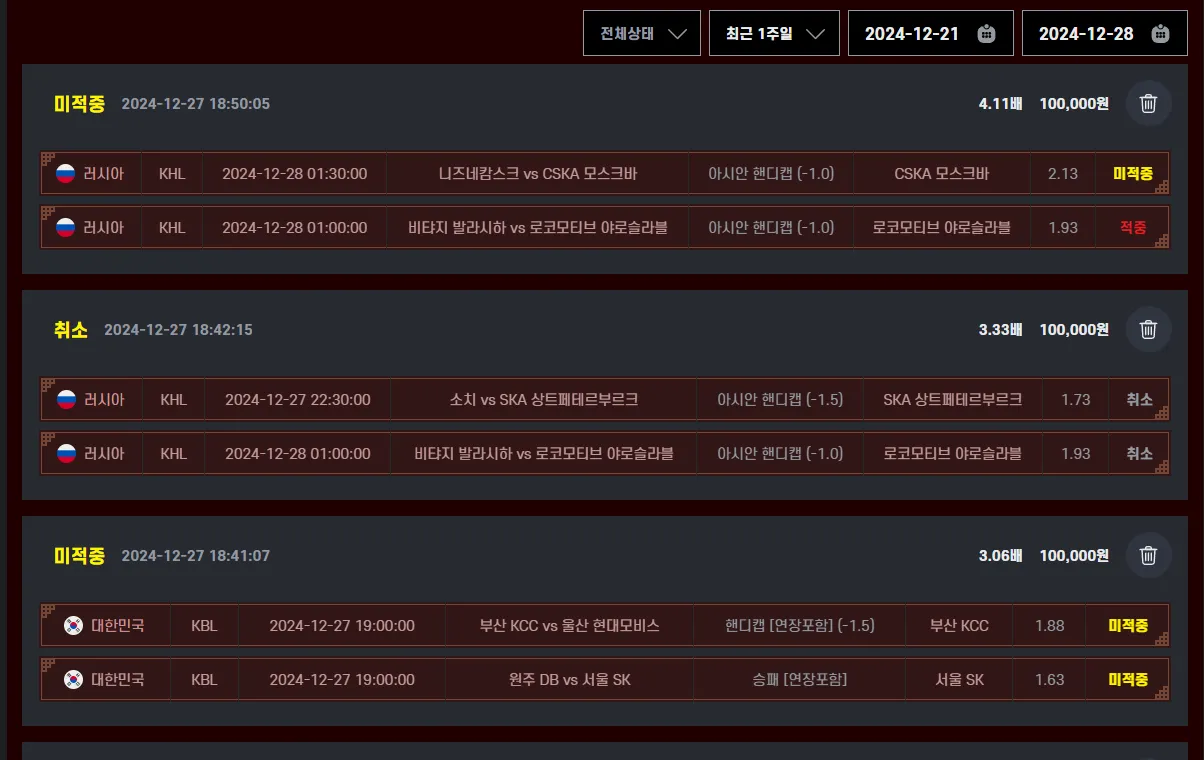Click the 4.11배 odds total
The width and height of the screenshot is (1204, 760).
pyautogui.click(x=1000, y=103)
